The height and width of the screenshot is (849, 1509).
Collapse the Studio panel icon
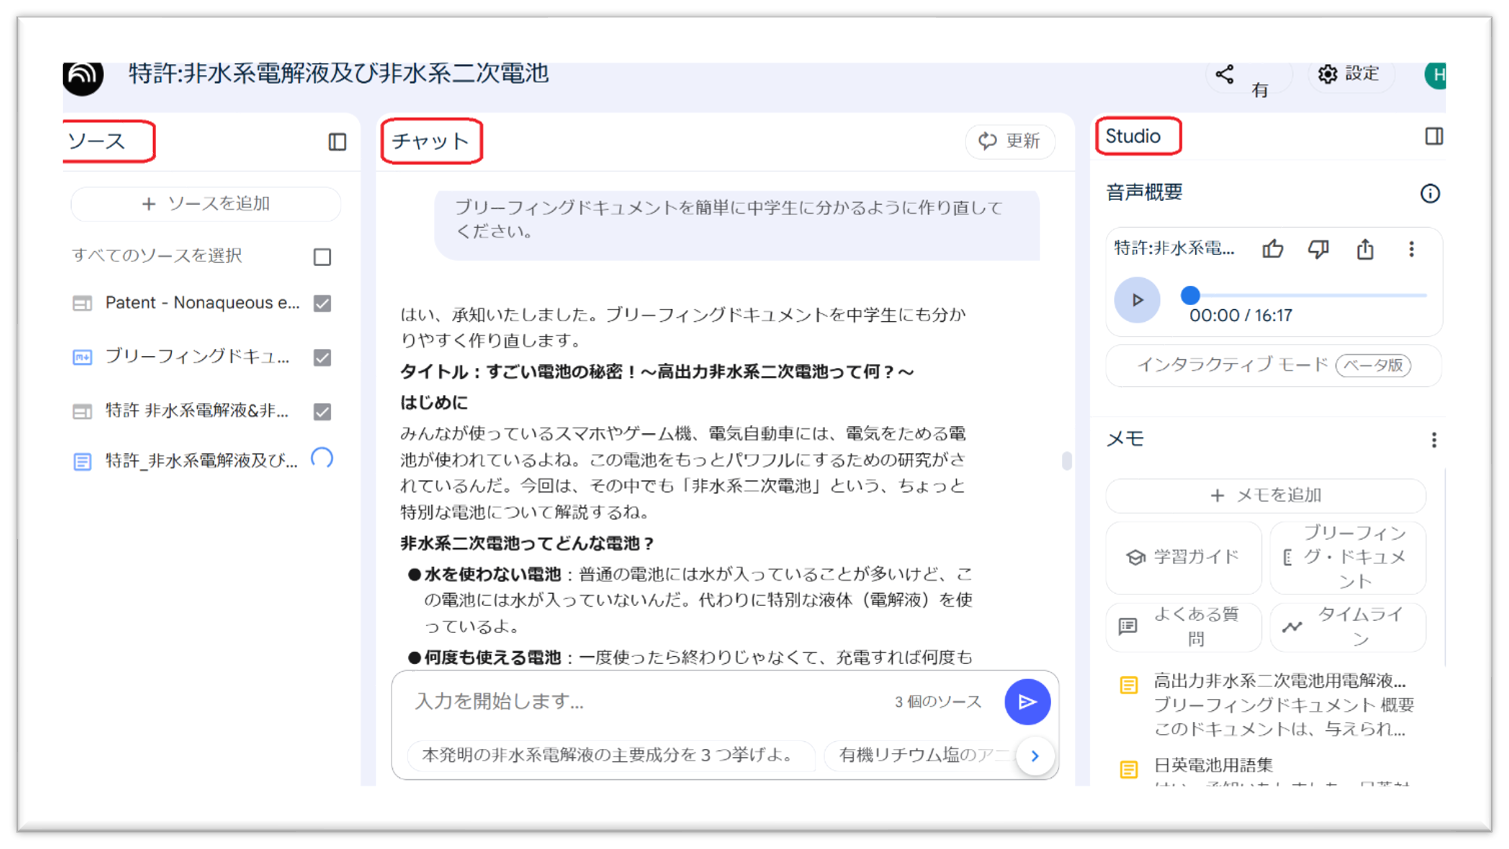click(1433, 136)
